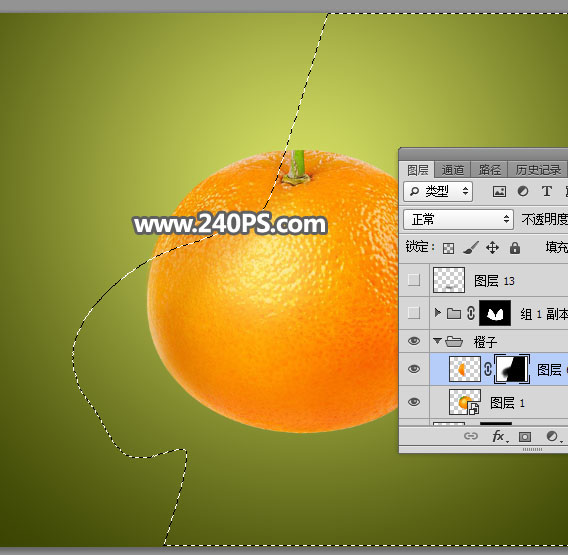The image size is (568, 555).
Task: Select 图层 1 layer name
Action: (507, 402)
